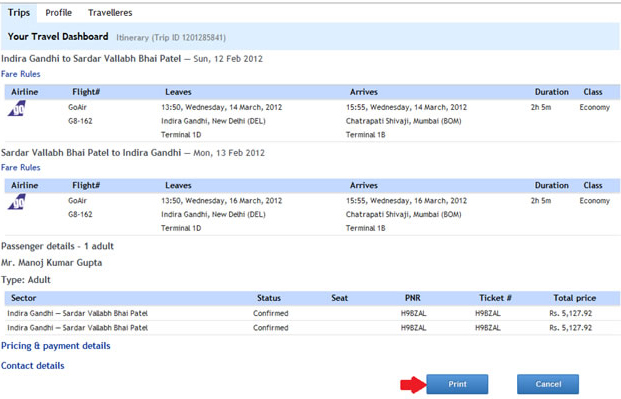The width and height of the screenshot is (621, 399).
Task: Click passenger name Mr. Manoj Kumar Gupta
Action: tap(51, 263)
